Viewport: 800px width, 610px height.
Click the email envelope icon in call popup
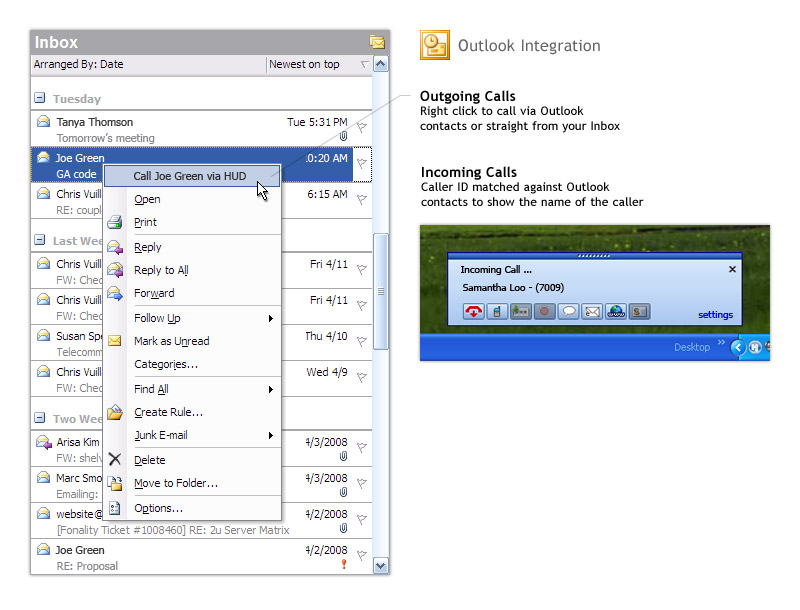coord(592,312)
